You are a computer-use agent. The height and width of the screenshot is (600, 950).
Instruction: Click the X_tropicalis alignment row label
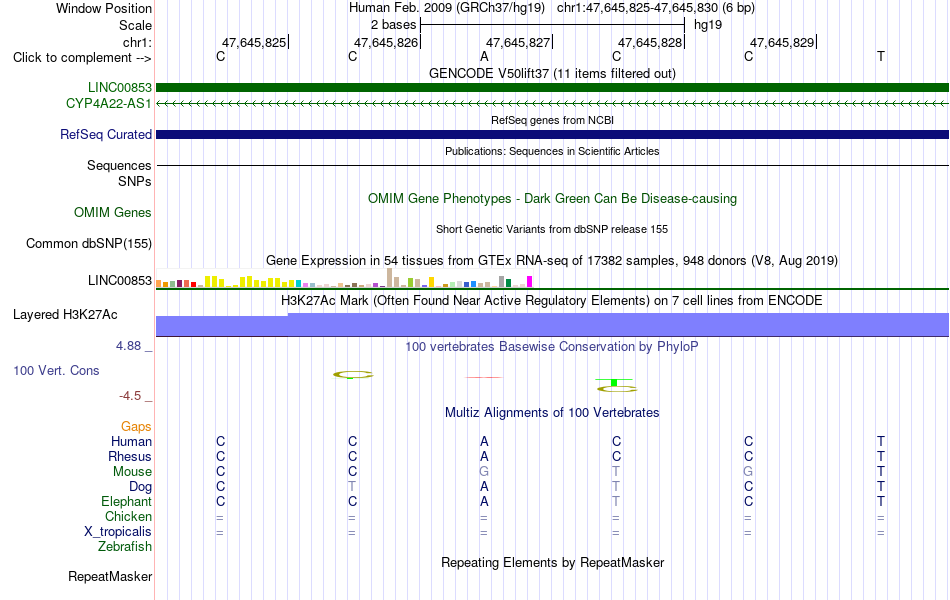click(x=118, y=532)
